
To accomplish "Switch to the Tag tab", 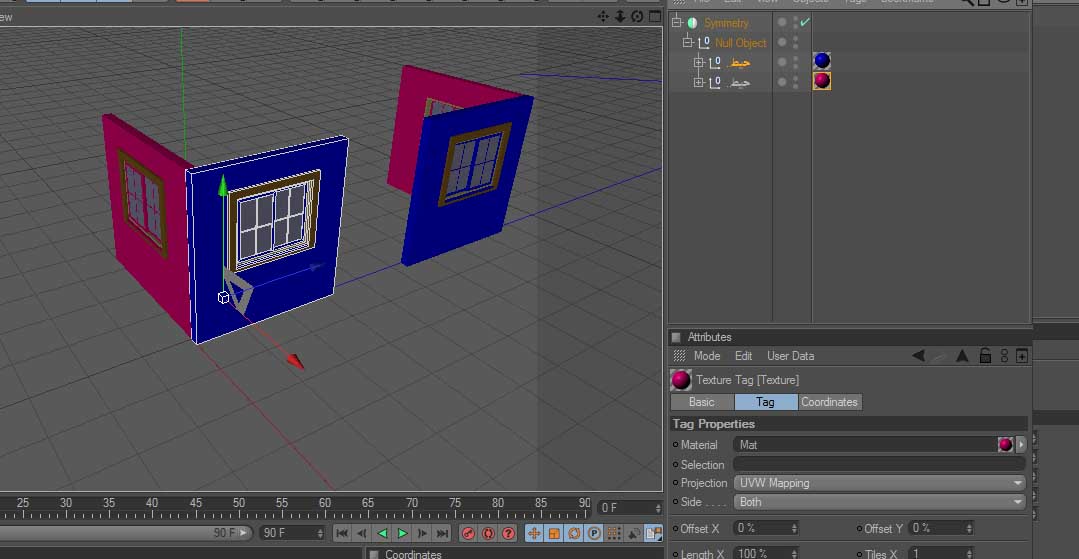I will pyautogui.click(x=766, y=402).
